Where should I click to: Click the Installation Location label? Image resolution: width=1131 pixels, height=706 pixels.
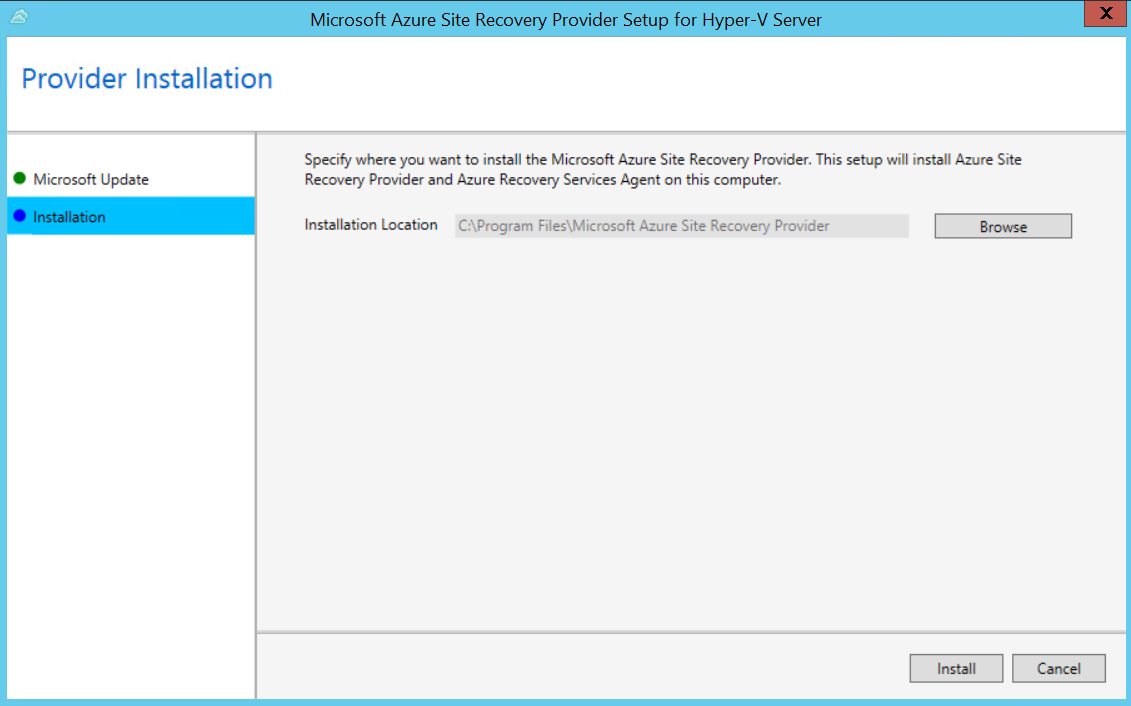coord(371,225)
